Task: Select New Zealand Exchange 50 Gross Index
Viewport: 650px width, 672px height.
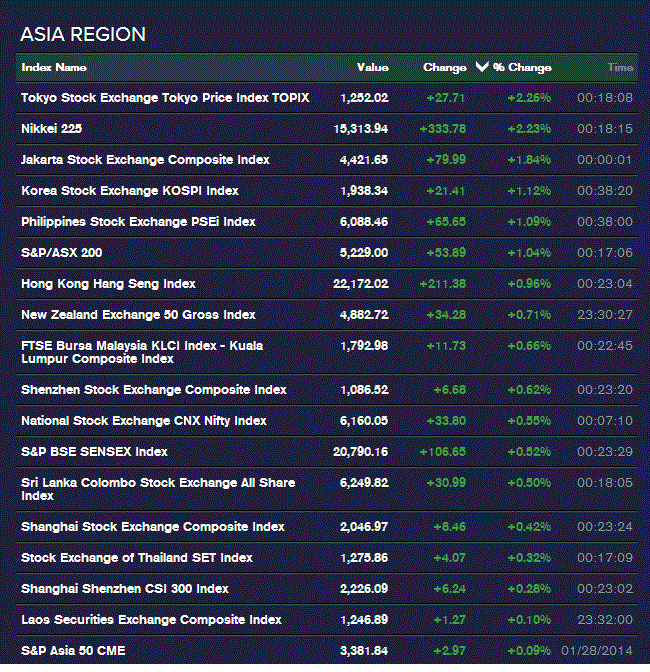Action: (x=138, y=315)
